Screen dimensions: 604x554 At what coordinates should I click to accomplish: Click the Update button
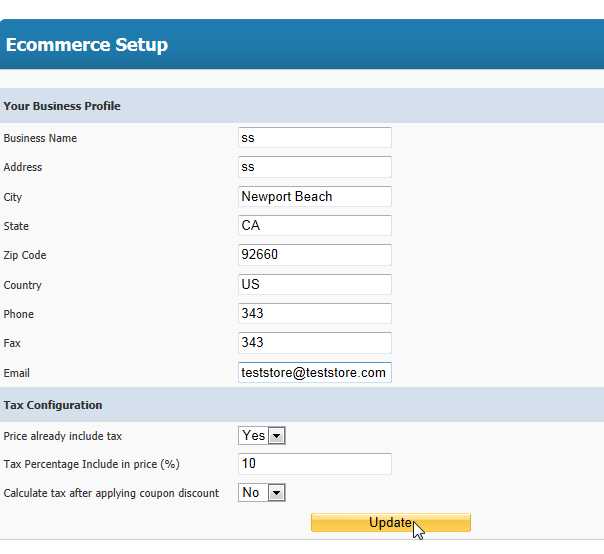point(391,522)
